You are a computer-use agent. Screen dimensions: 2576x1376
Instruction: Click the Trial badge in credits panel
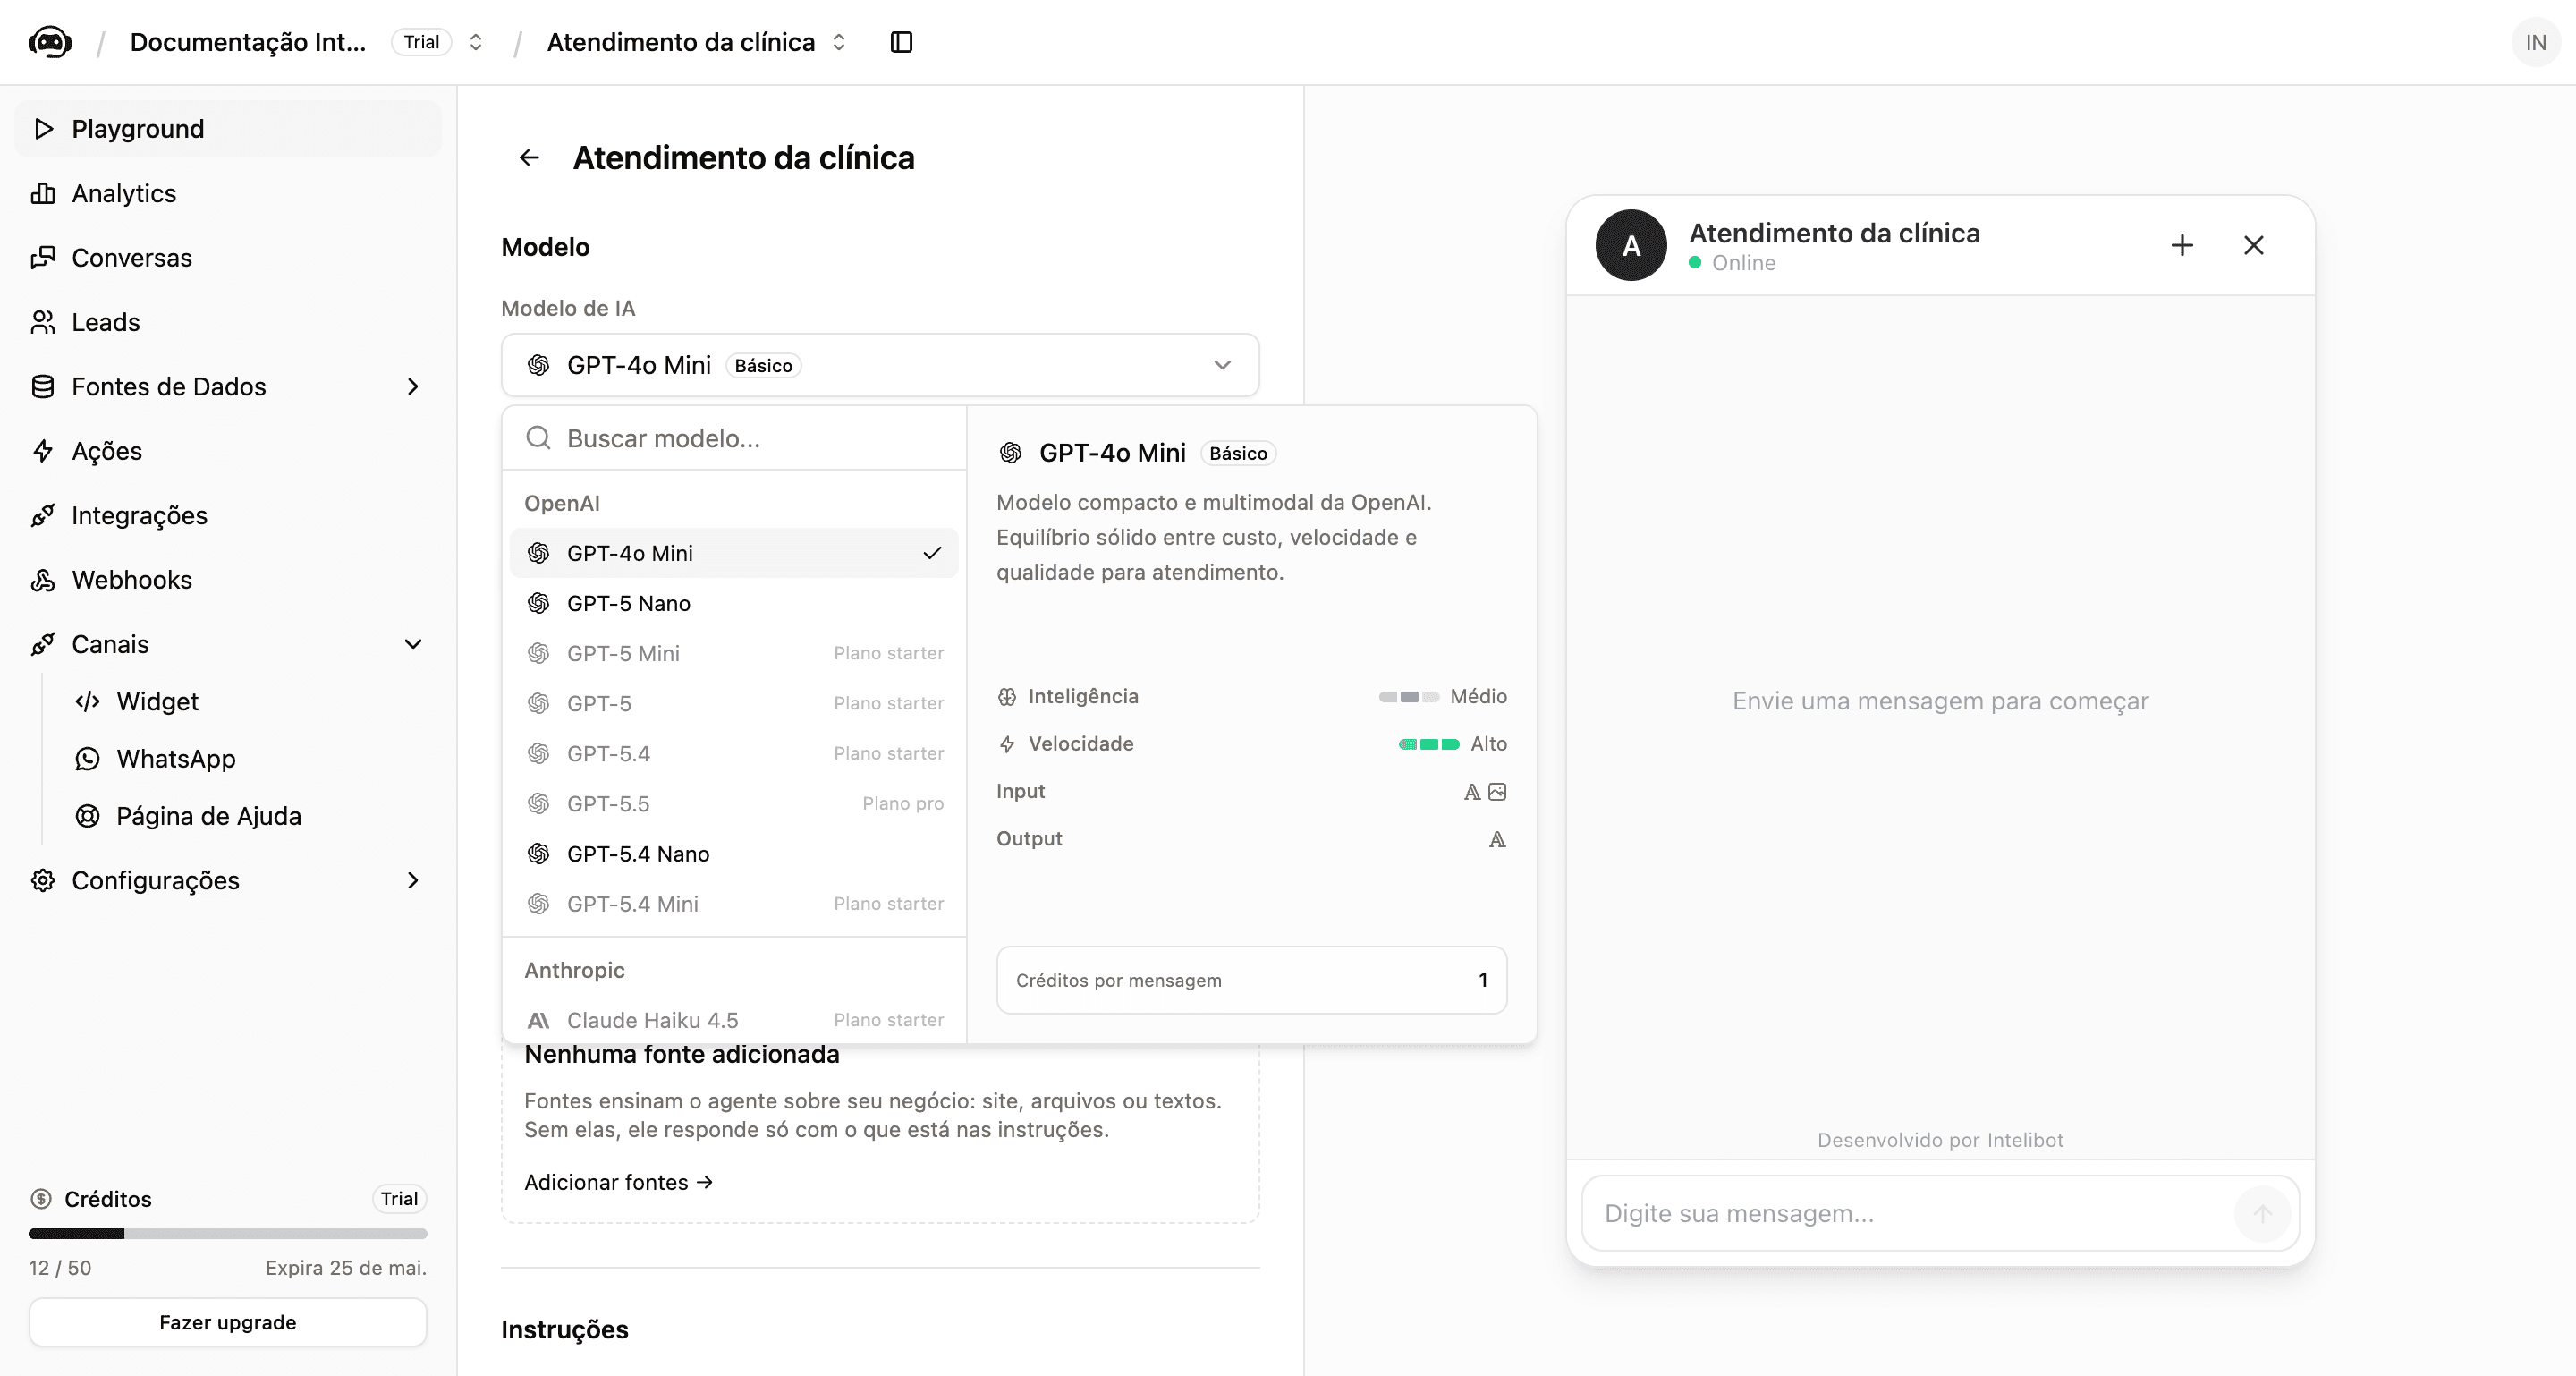click(399, 1199)
